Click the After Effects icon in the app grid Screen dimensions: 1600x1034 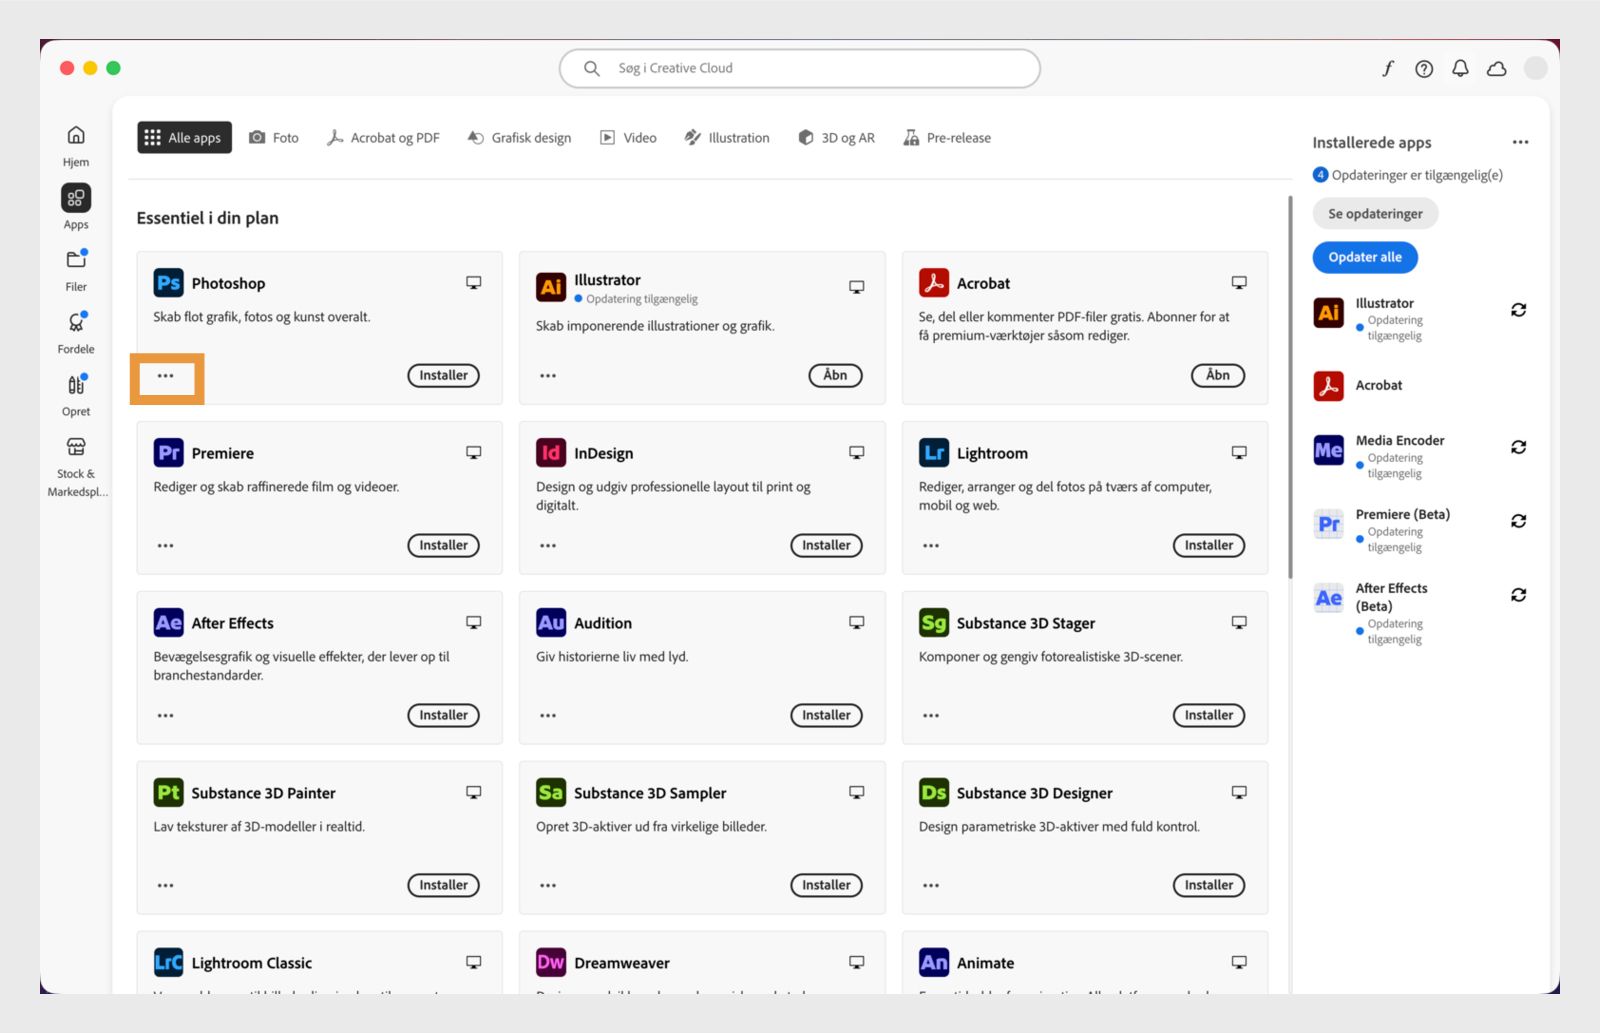pyautogui.click(x=168, y=623)
